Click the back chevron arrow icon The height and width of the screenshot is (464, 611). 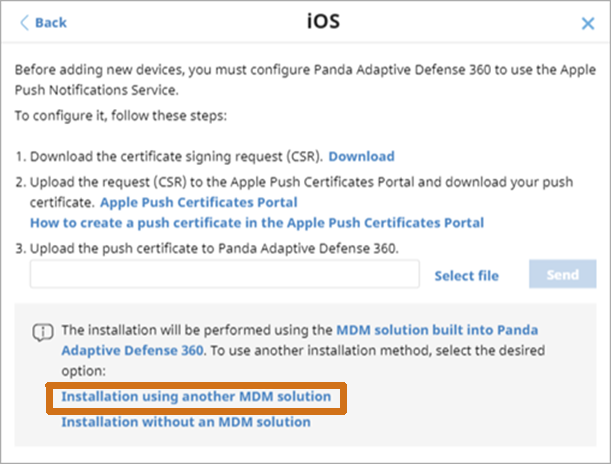coord(24,23)
